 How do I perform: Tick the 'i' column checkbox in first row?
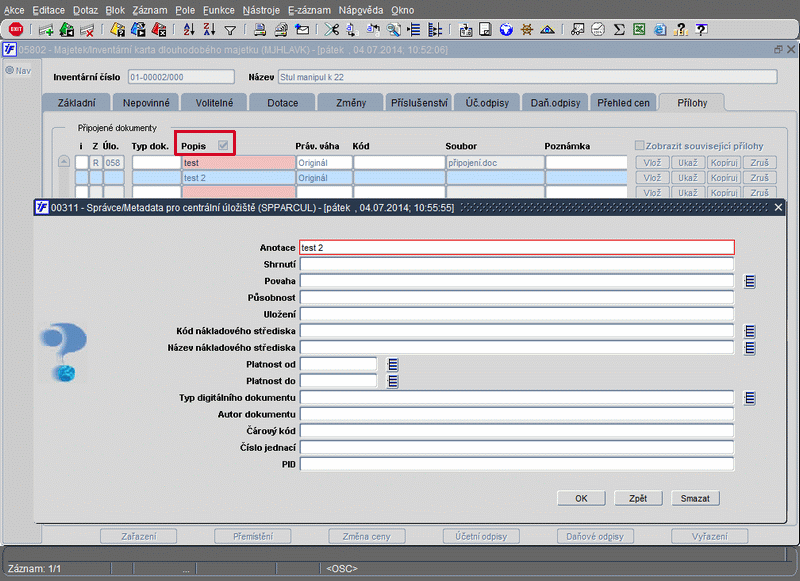[x=81, y=162]
